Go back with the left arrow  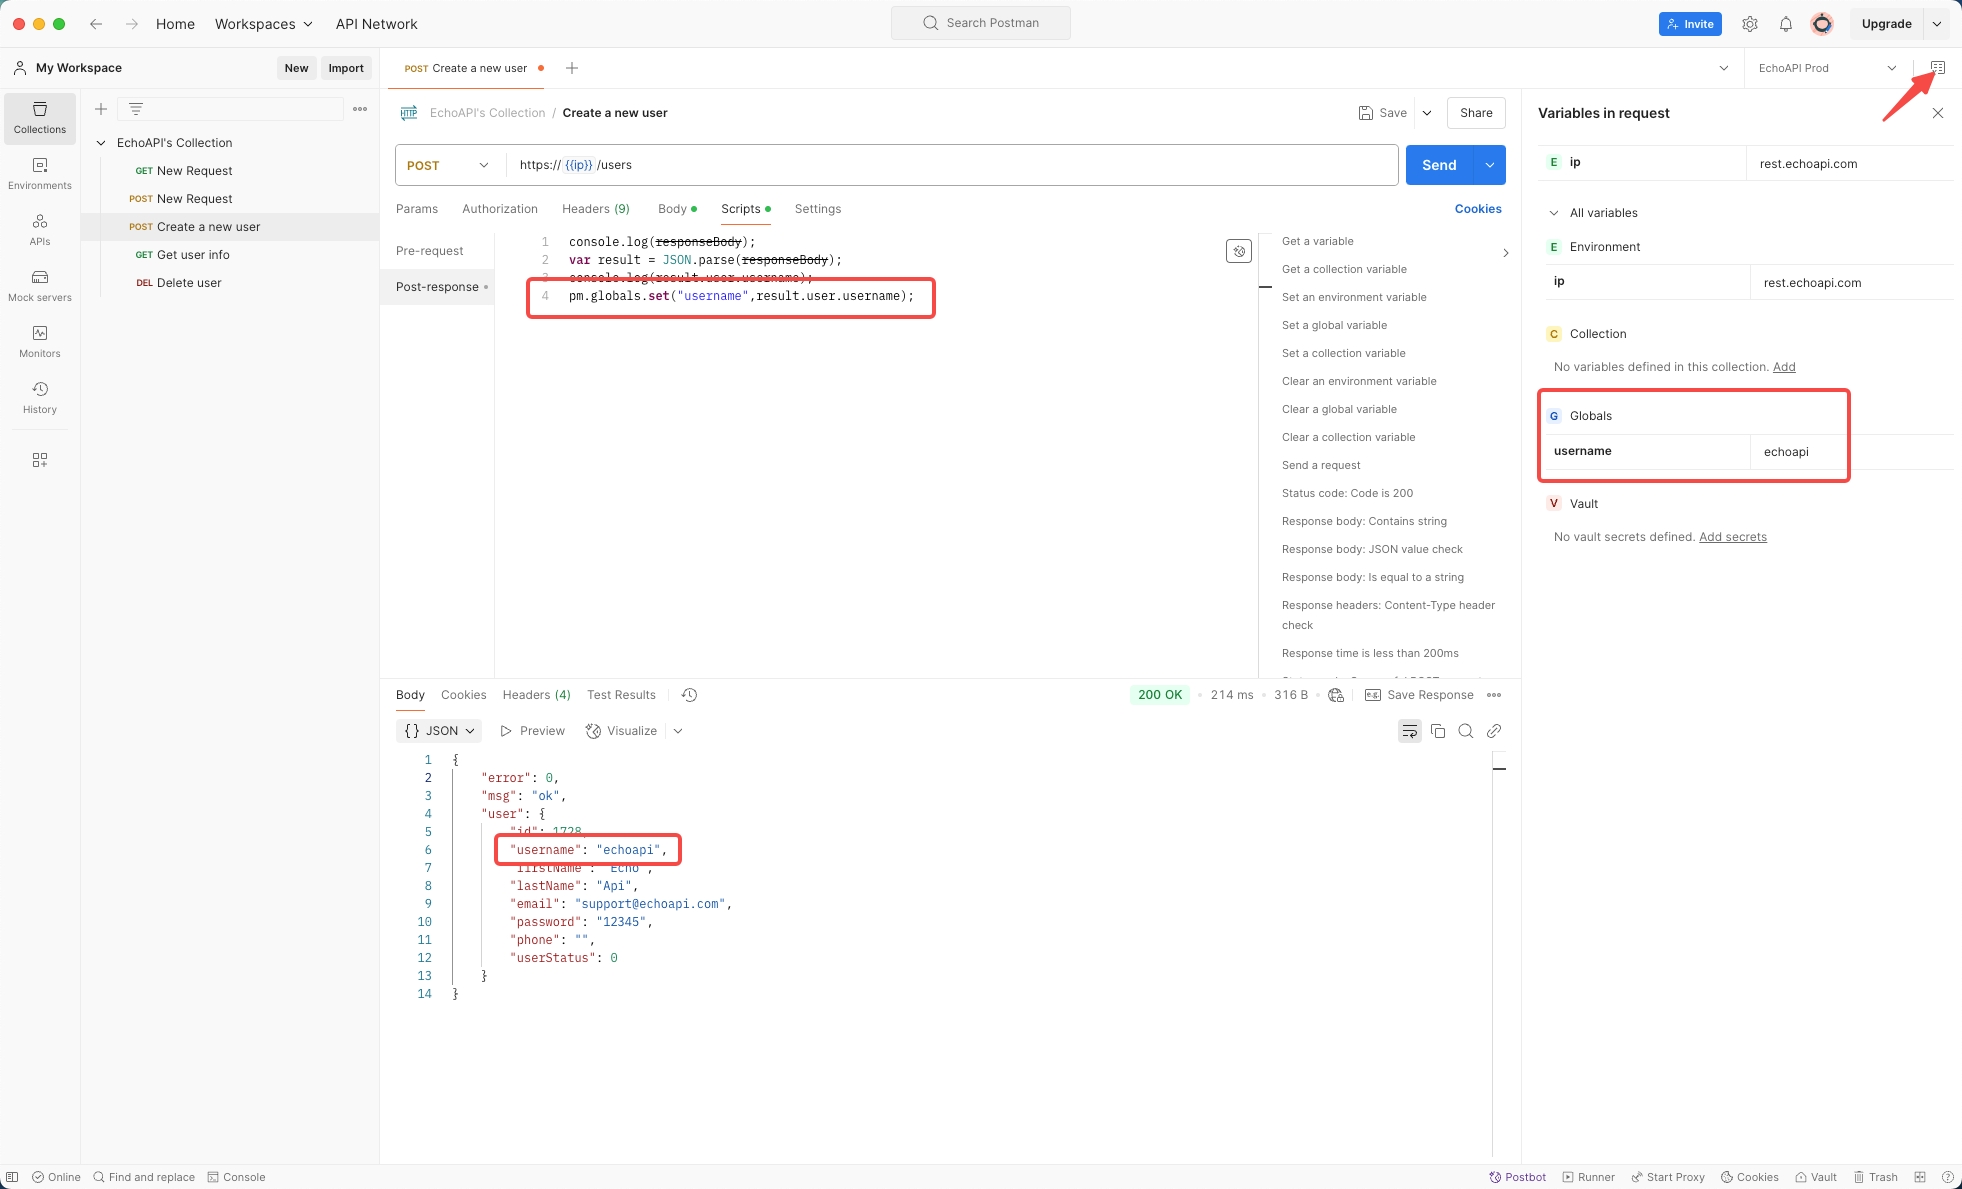[x=96, y=24]
